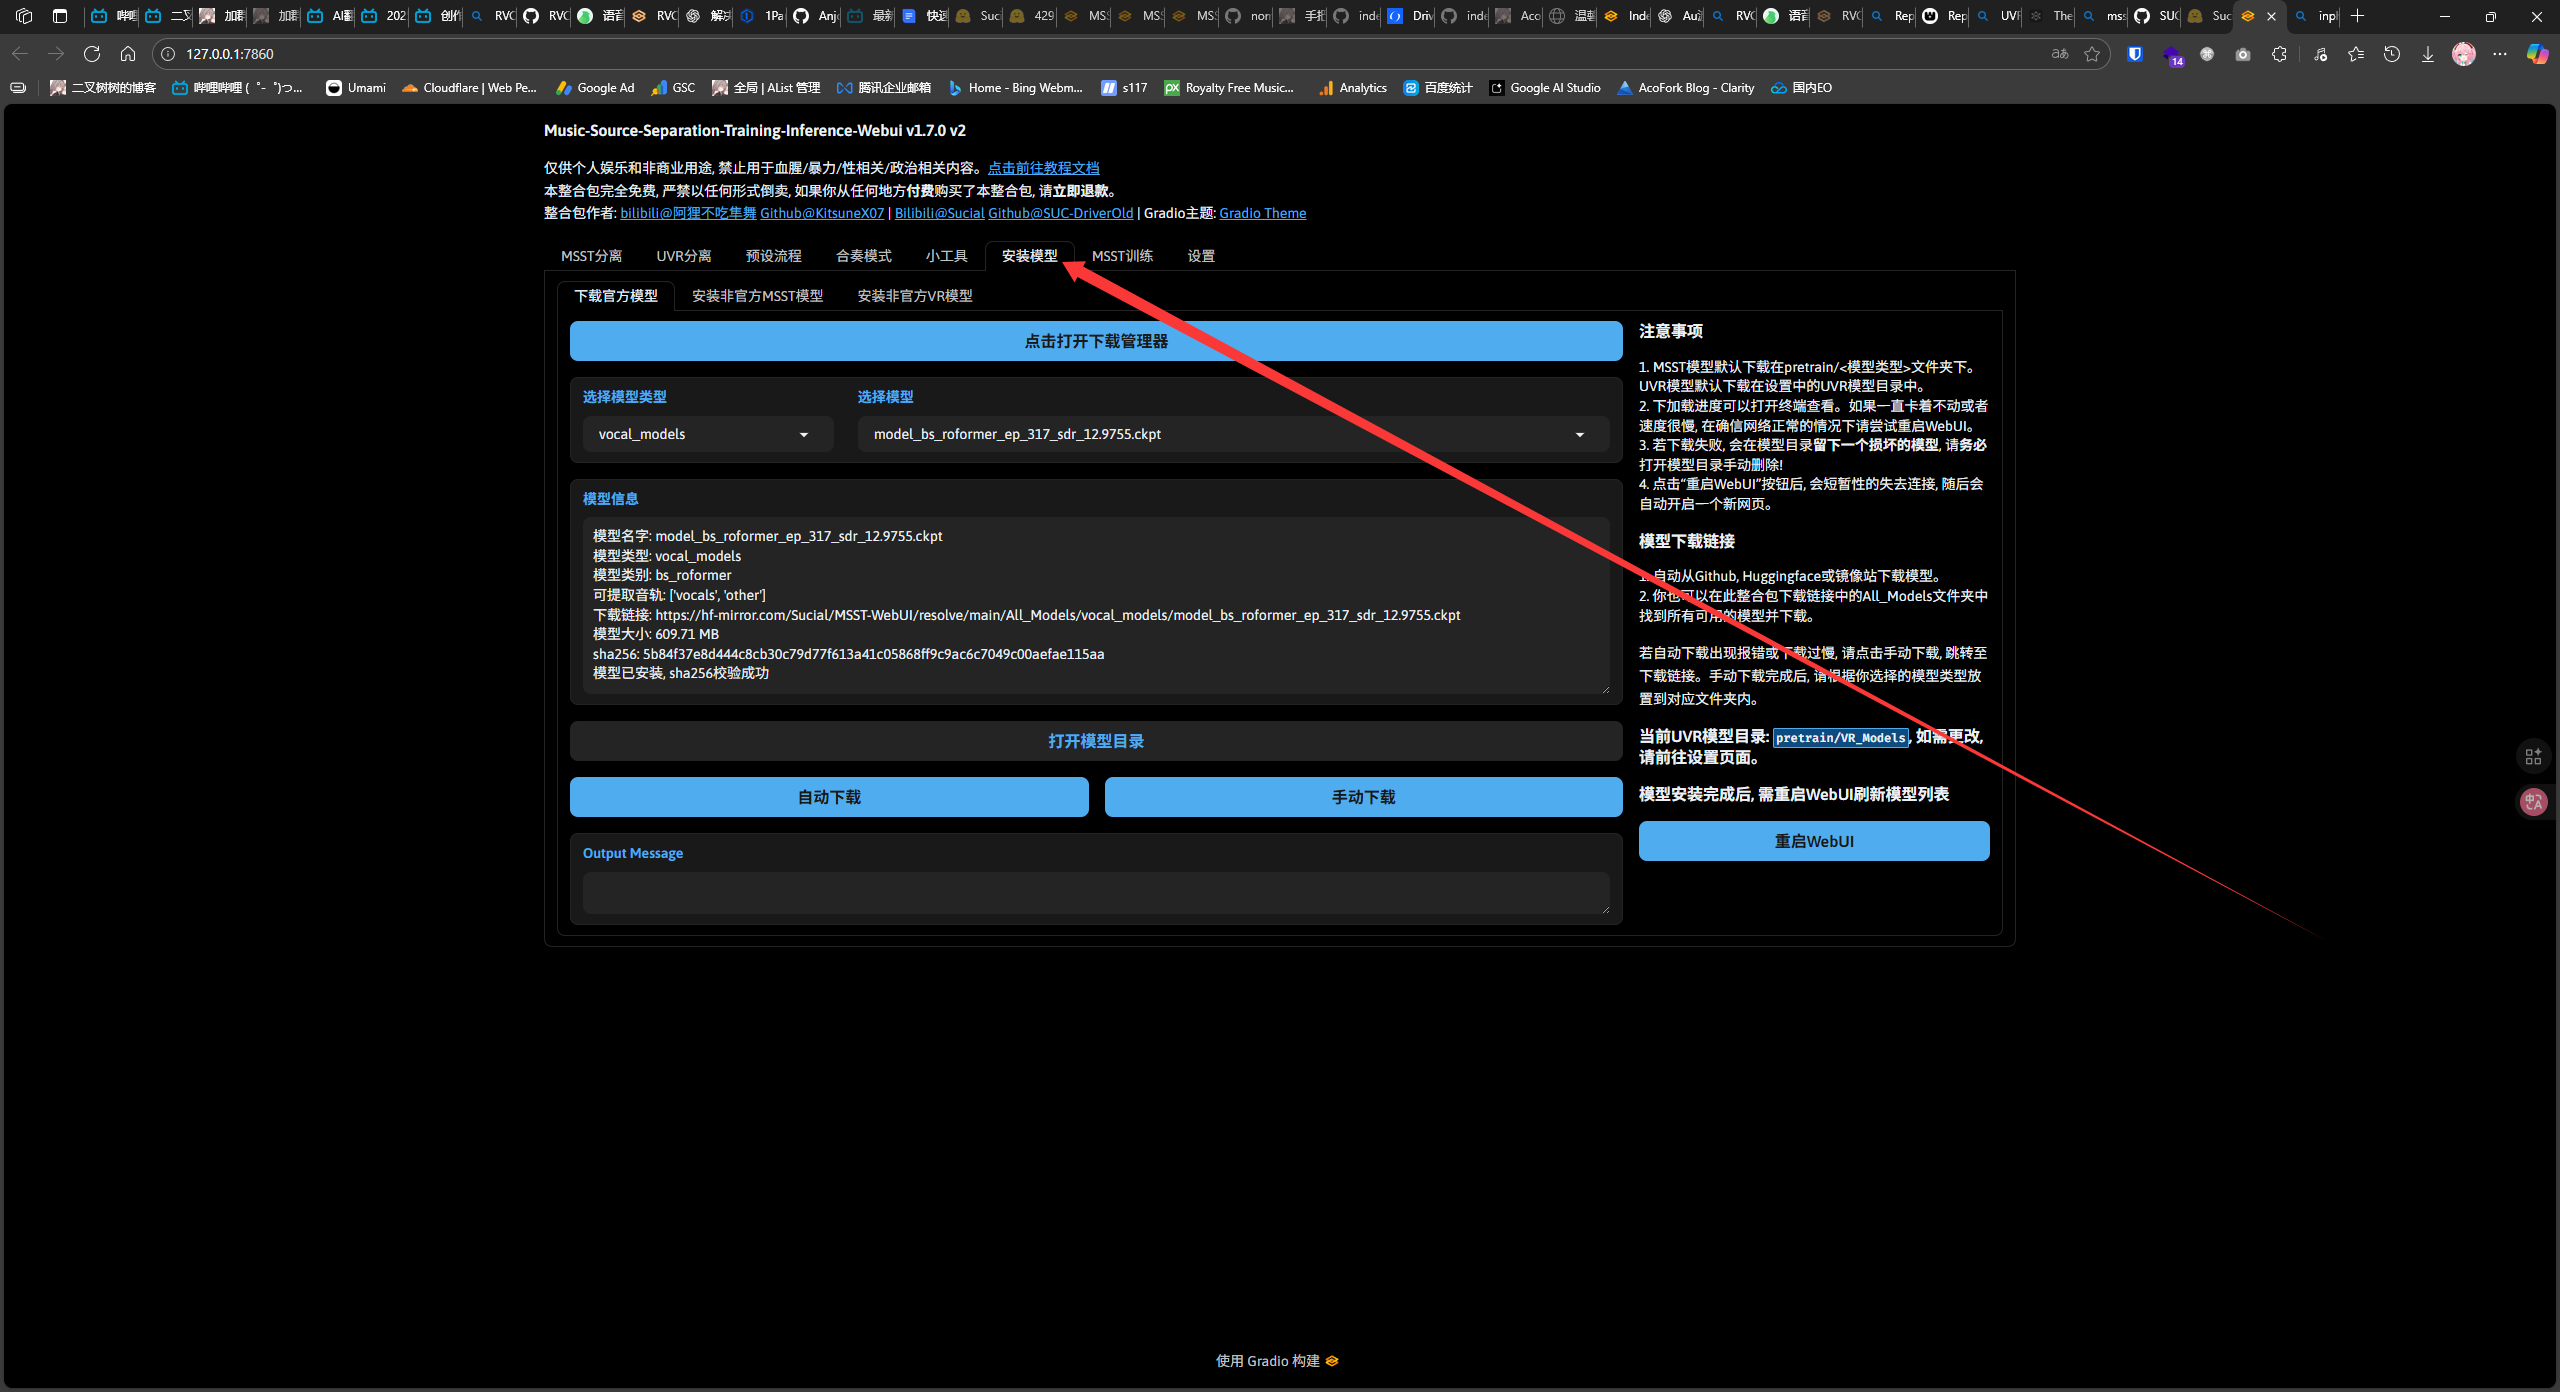The height and width of the screenshot is (1392, 2560).
Task: Click the screenshot camera extension icon
Action: (2243, 54)
